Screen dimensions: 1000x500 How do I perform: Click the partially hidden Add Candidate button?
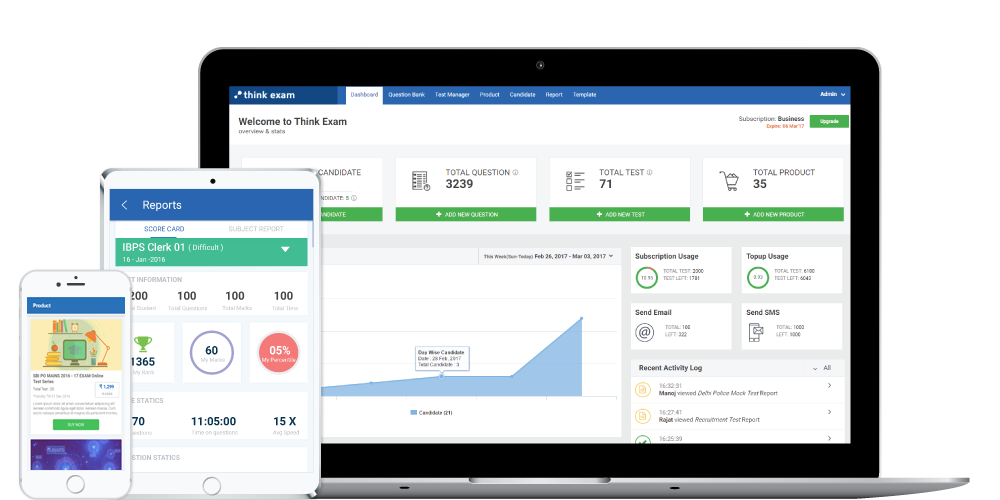[x=349, y=215]
